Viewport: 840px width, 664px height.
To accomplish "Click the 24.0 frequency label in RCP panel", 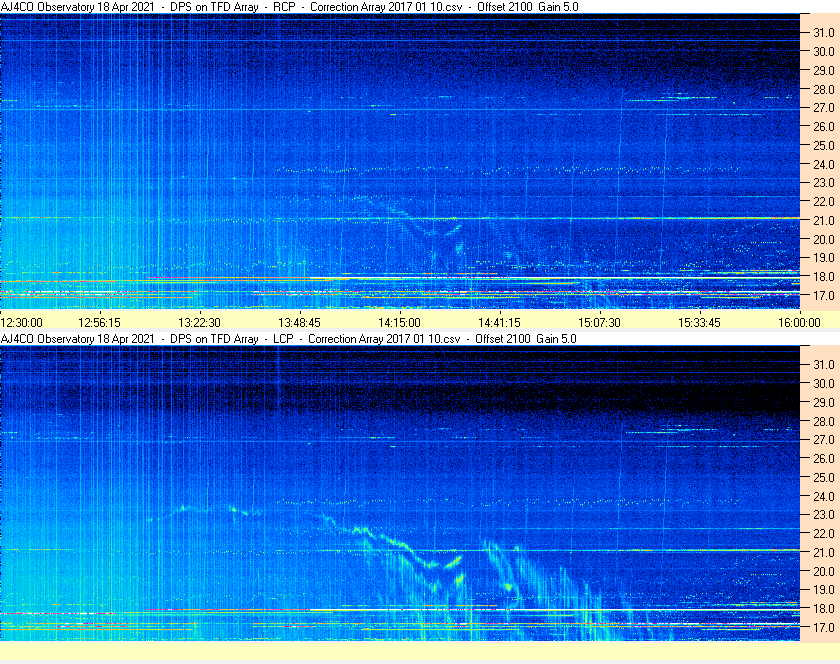I will (x=824, y=164).
